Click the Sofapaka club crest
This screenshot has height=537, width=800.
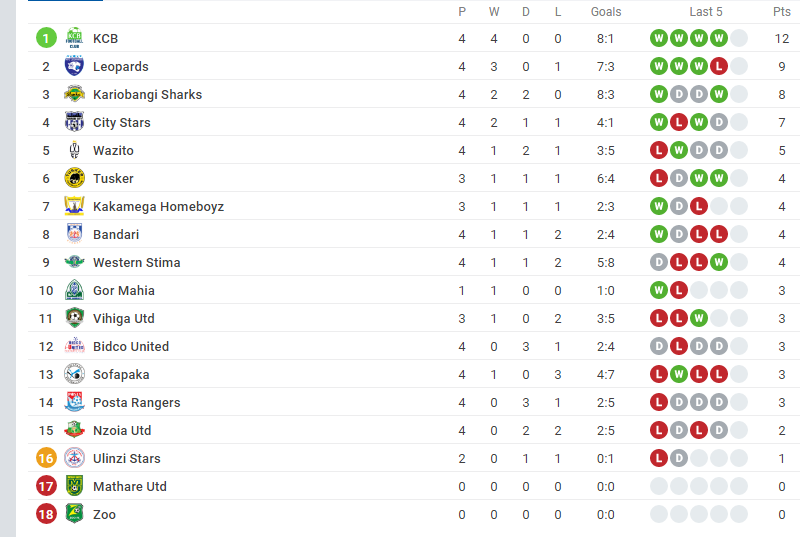point(74,374)
